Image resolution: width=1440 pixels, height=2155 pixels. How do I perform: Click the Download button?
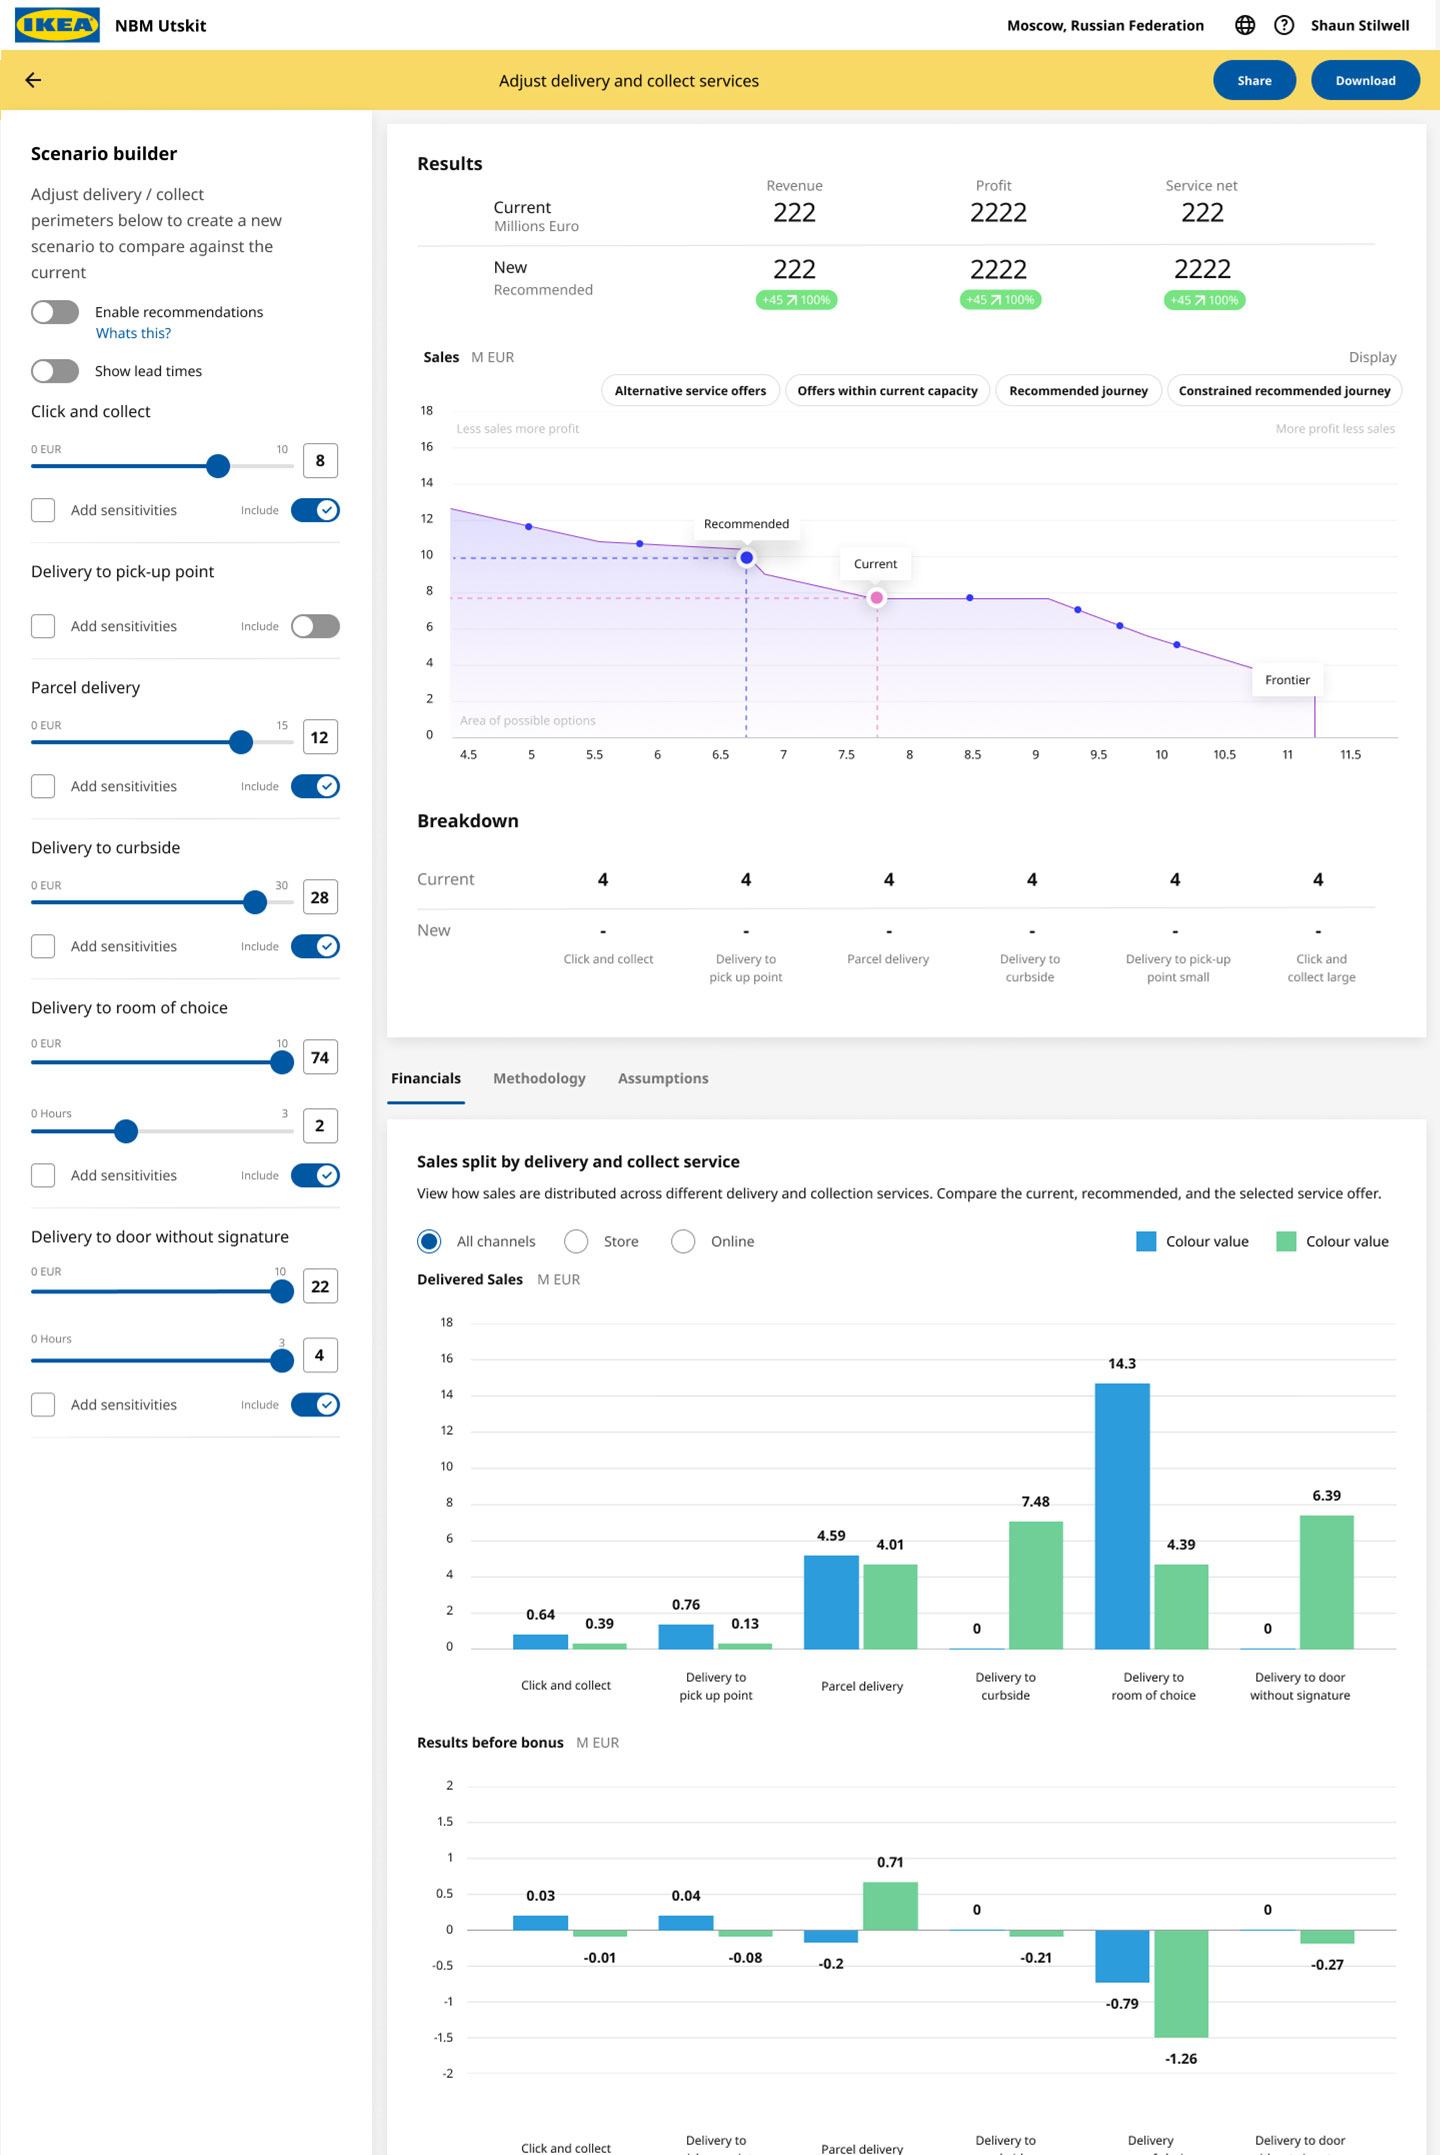coord(1365,80)
